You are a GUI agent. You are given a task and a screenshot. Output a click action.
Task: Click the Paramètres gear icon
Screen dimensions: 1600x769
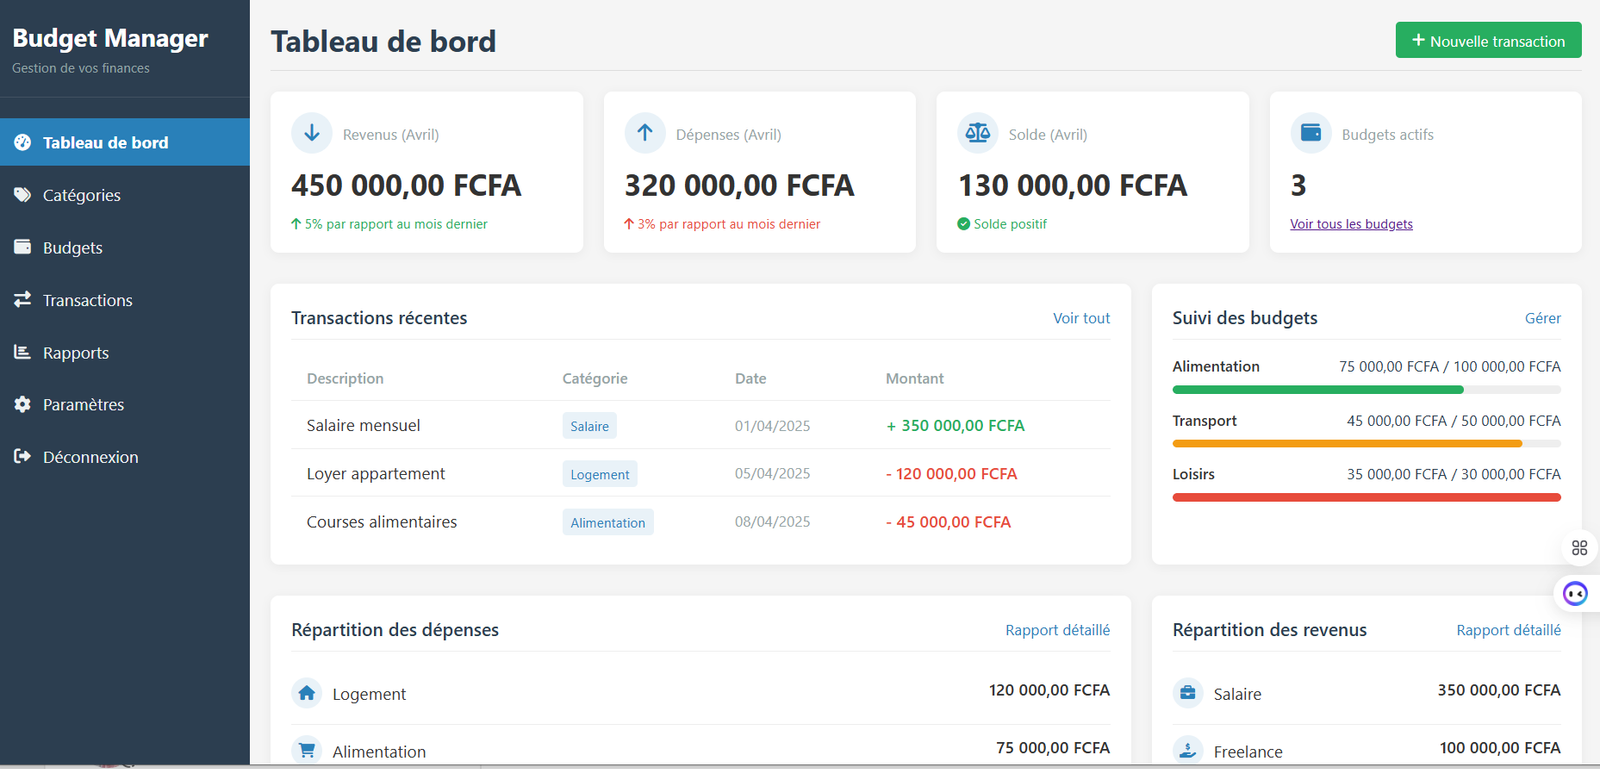pos(22,404)
